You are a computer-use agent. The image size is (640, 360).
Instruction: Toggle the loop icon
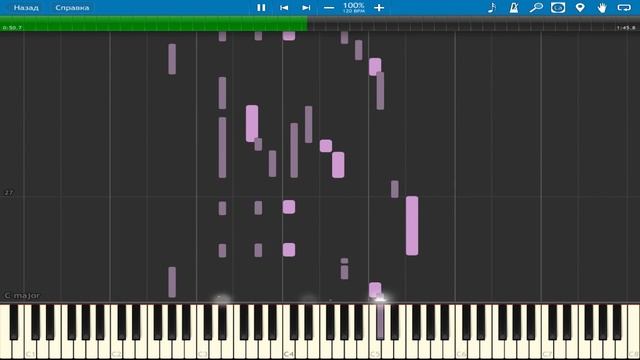click(624, 8)
